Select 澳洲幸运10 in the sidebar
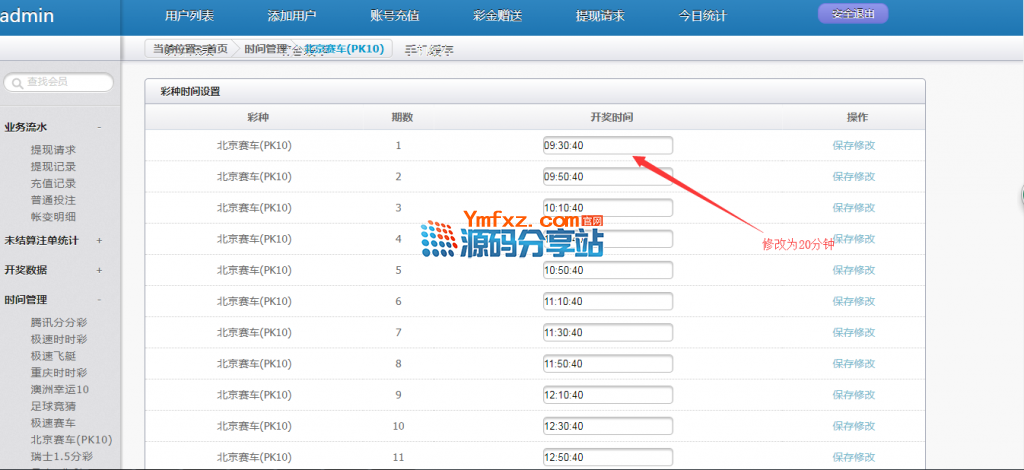Viewport: 1024px width, 470px height. [59, 389]
